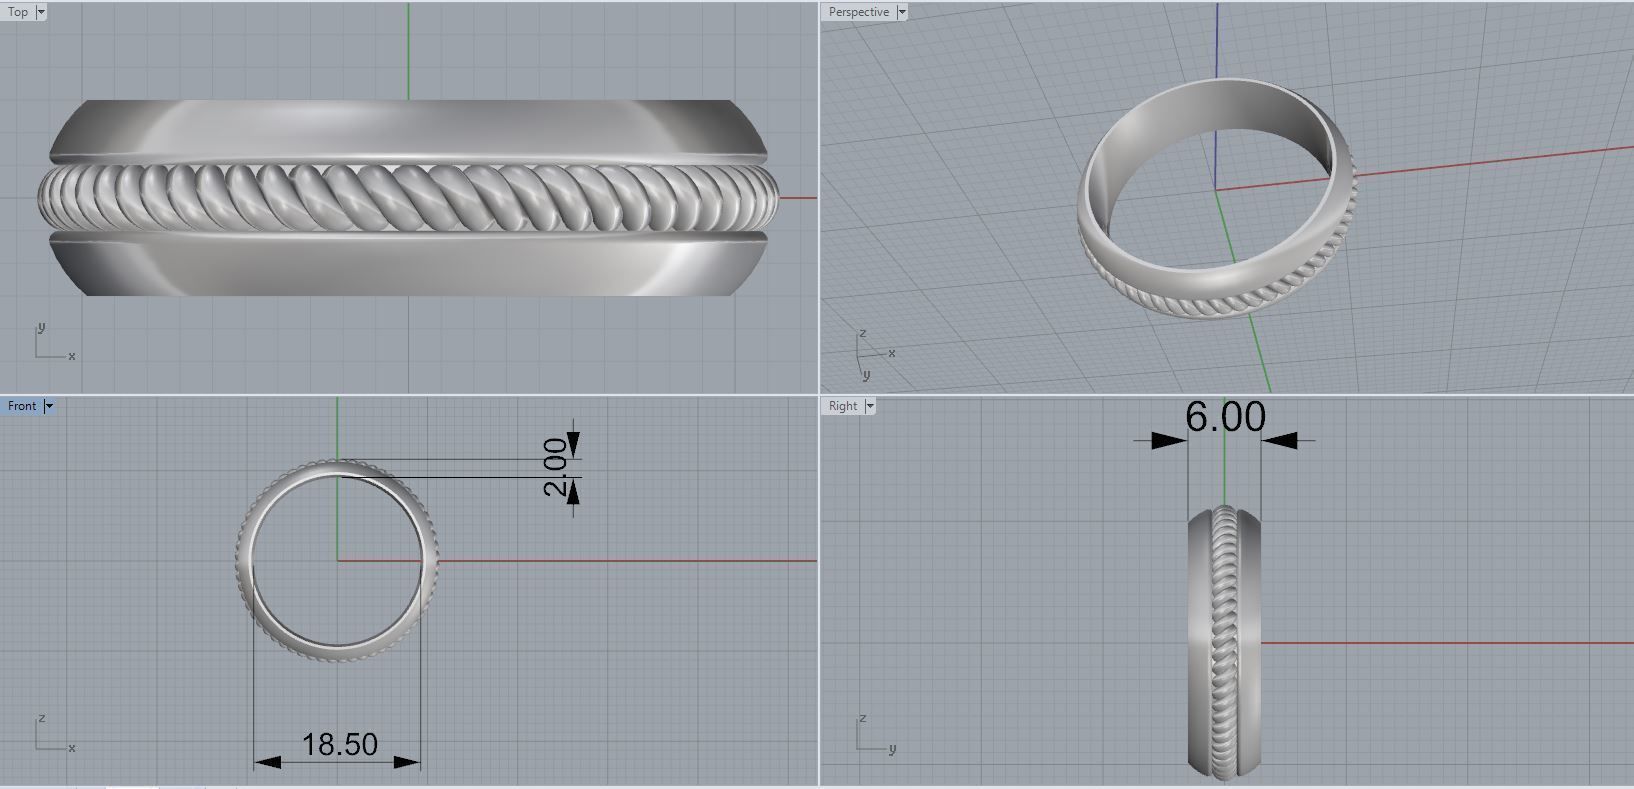The height and width of the screenshot is (789, 1634).
Task: Open the Top viewport dropdown arrow
Action: point(41,12)
